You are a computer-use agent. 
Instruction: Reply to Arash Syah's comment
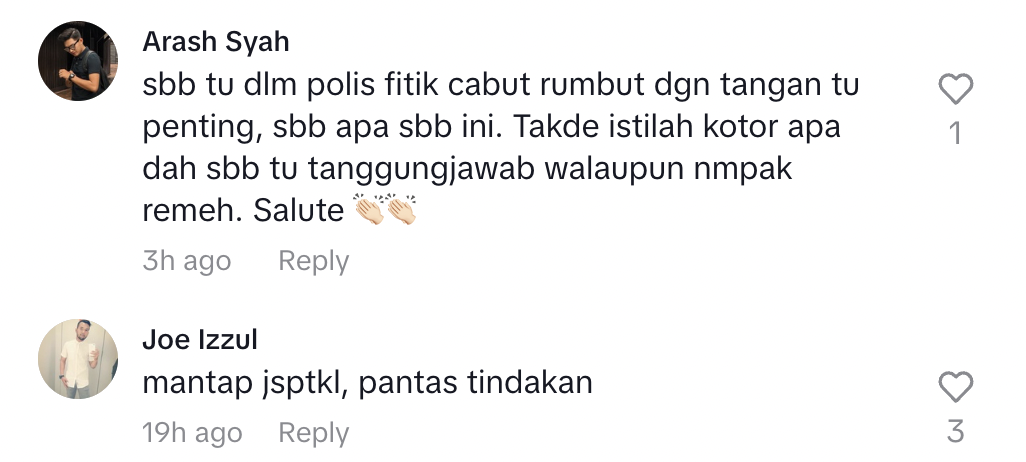(x=313, y=261)
